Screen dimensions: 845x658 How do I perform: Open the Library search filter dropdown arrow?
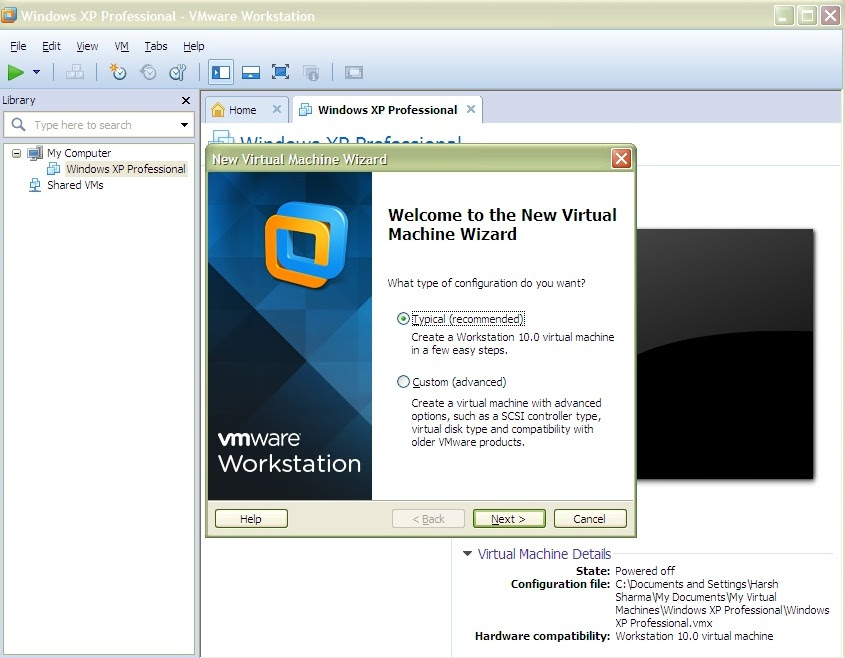pos(184,125)
